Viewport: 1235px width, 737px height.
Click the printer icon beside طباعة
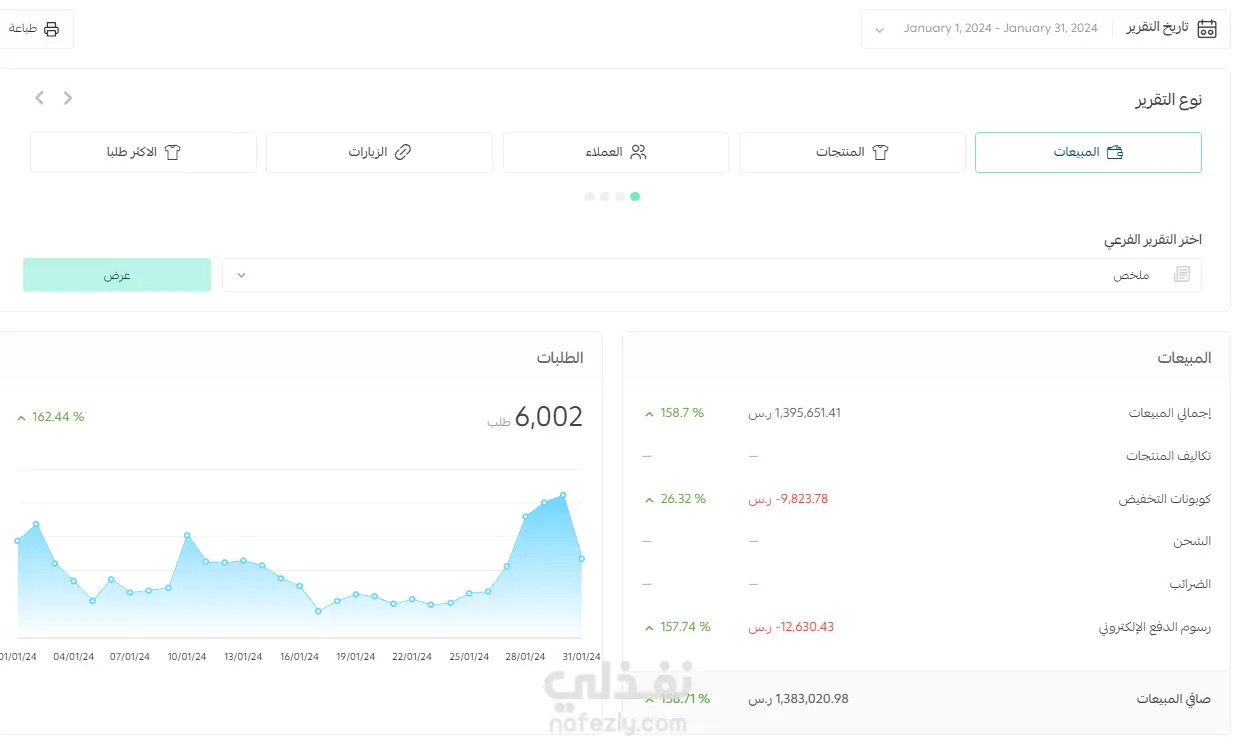click(52, 29)
